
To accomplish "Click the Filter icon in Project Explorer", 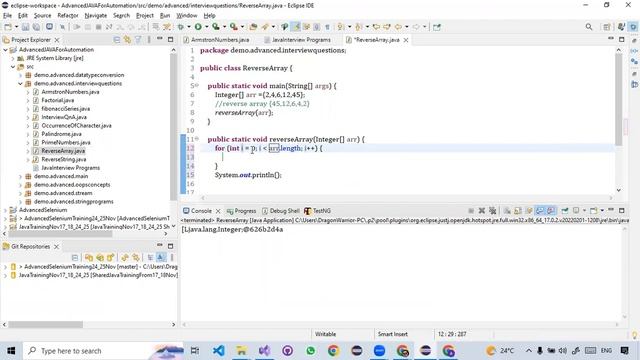I will click(x=138, y=40).
